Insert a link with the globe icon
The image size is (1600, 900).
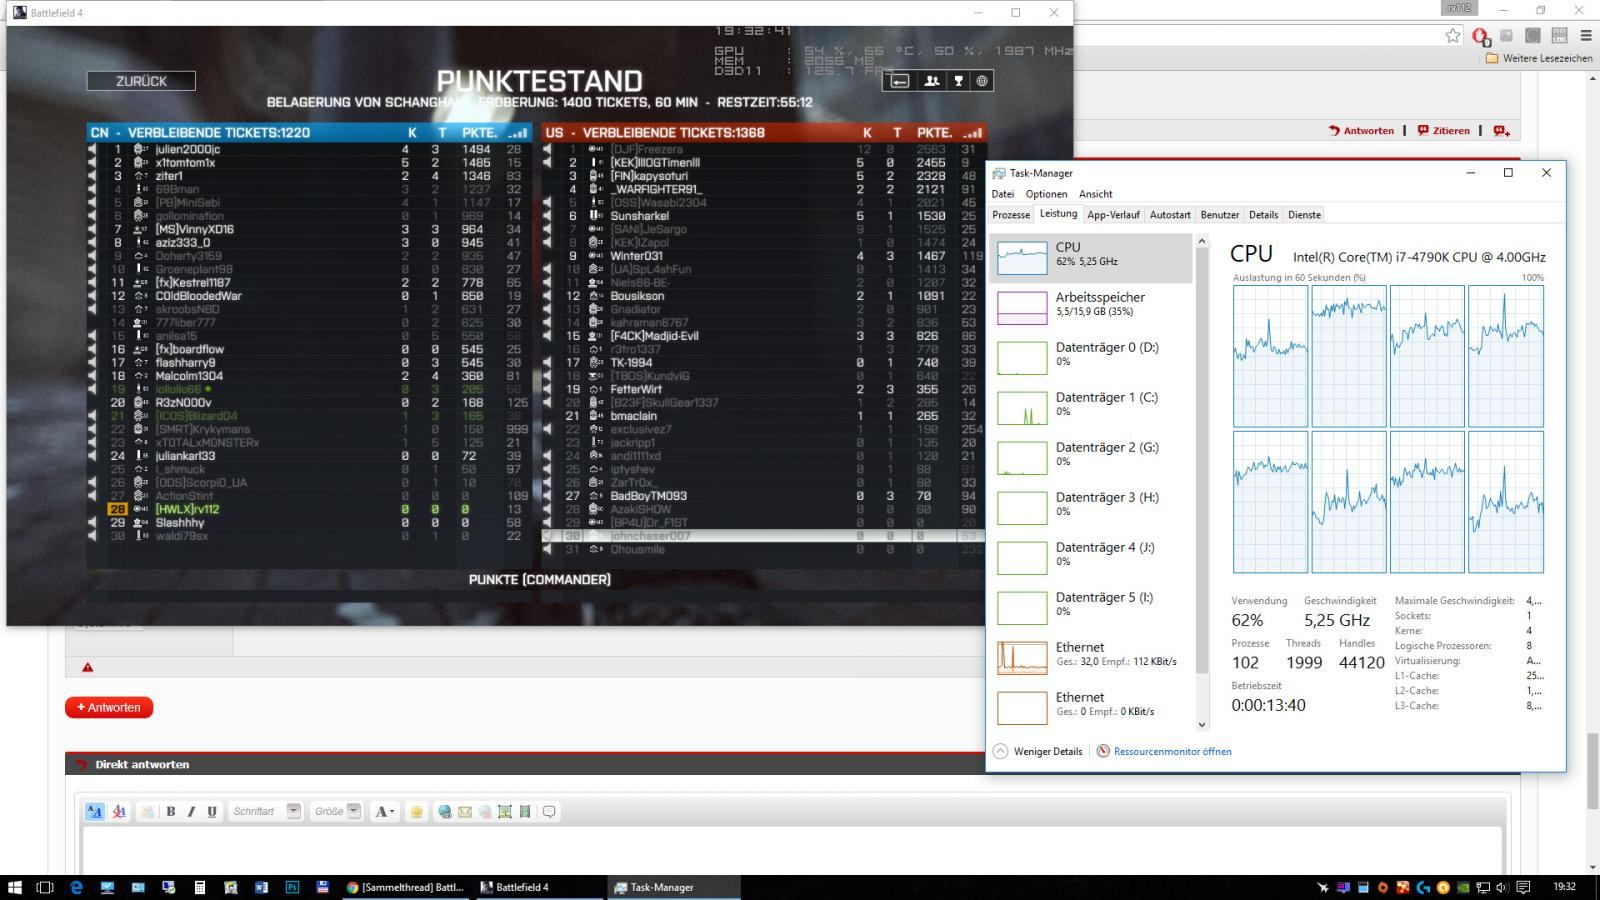click(x=445, y=811)
